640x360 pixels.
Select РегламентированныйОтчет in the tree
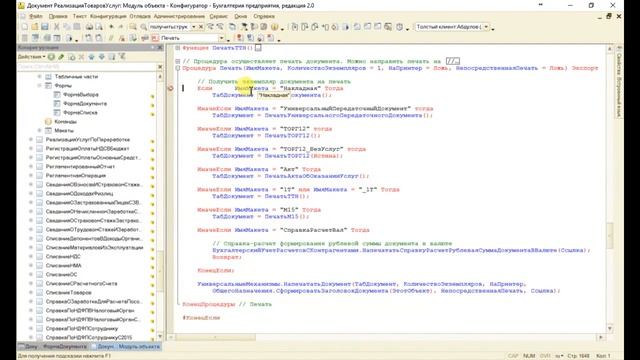(80, 167)
